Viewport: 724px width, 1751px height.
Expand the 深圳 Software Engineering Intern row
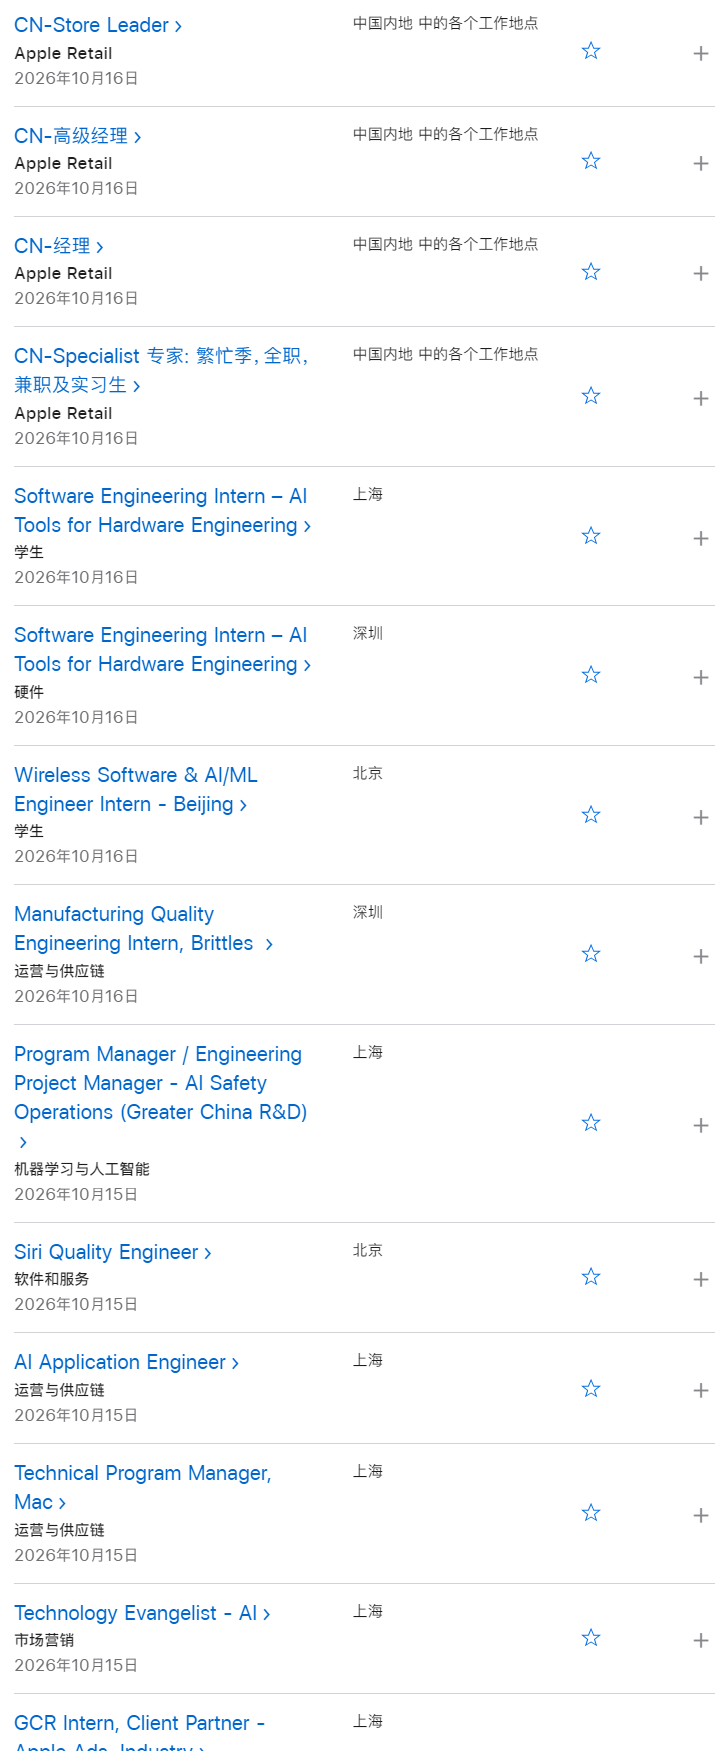pyautogui.click(x=701, y=677)
